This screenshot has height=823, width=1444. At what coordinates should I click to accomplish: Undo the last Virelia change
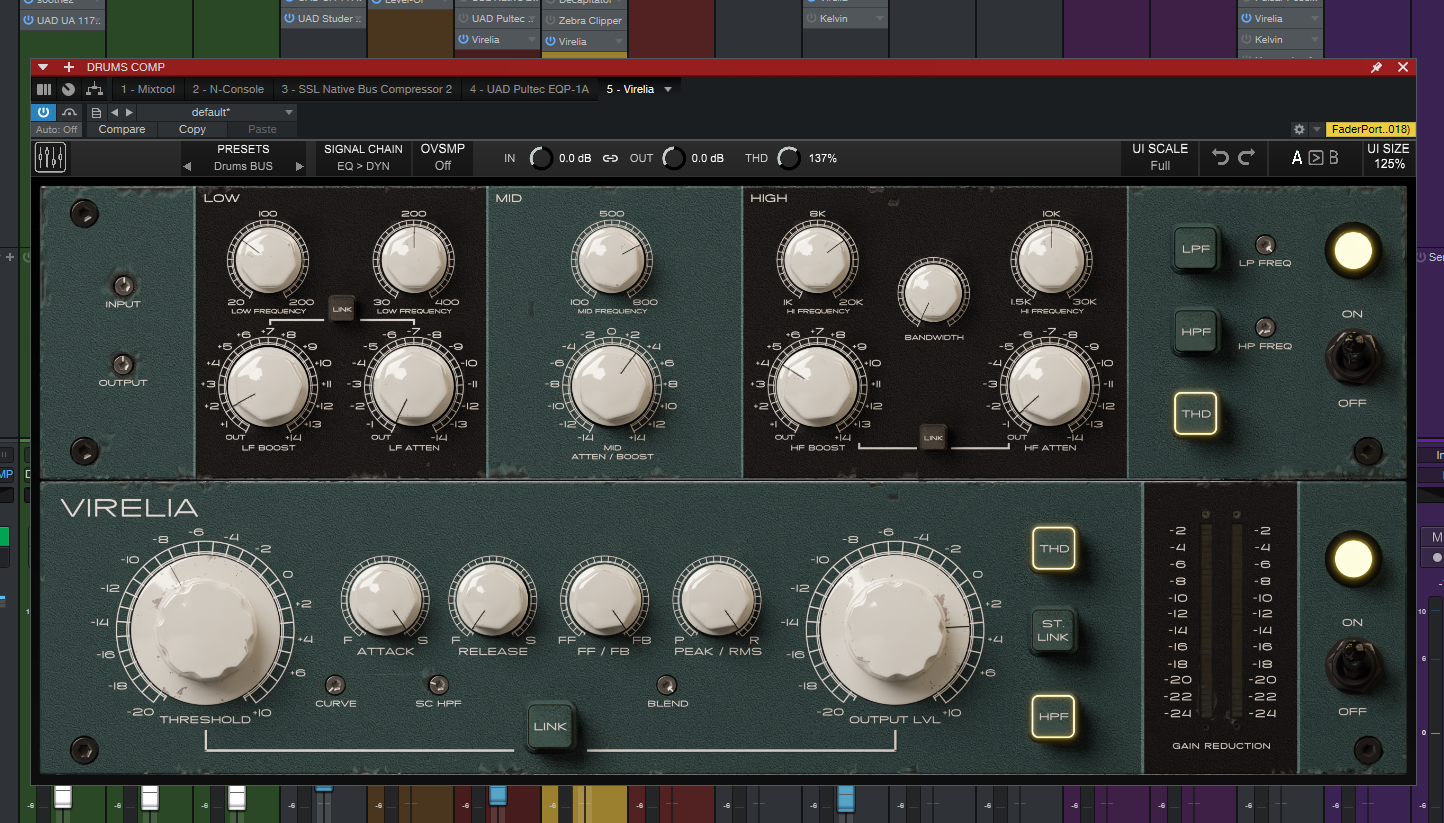pyautogui.click(x=1220, y=158)
